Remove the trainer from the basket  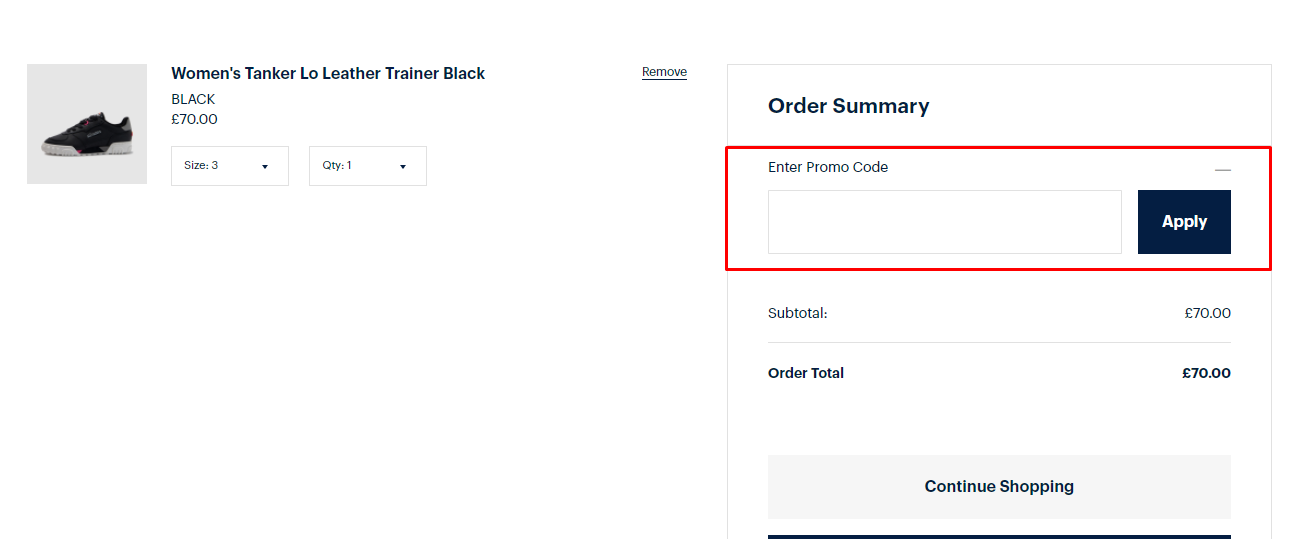click(x=664, y=72)
